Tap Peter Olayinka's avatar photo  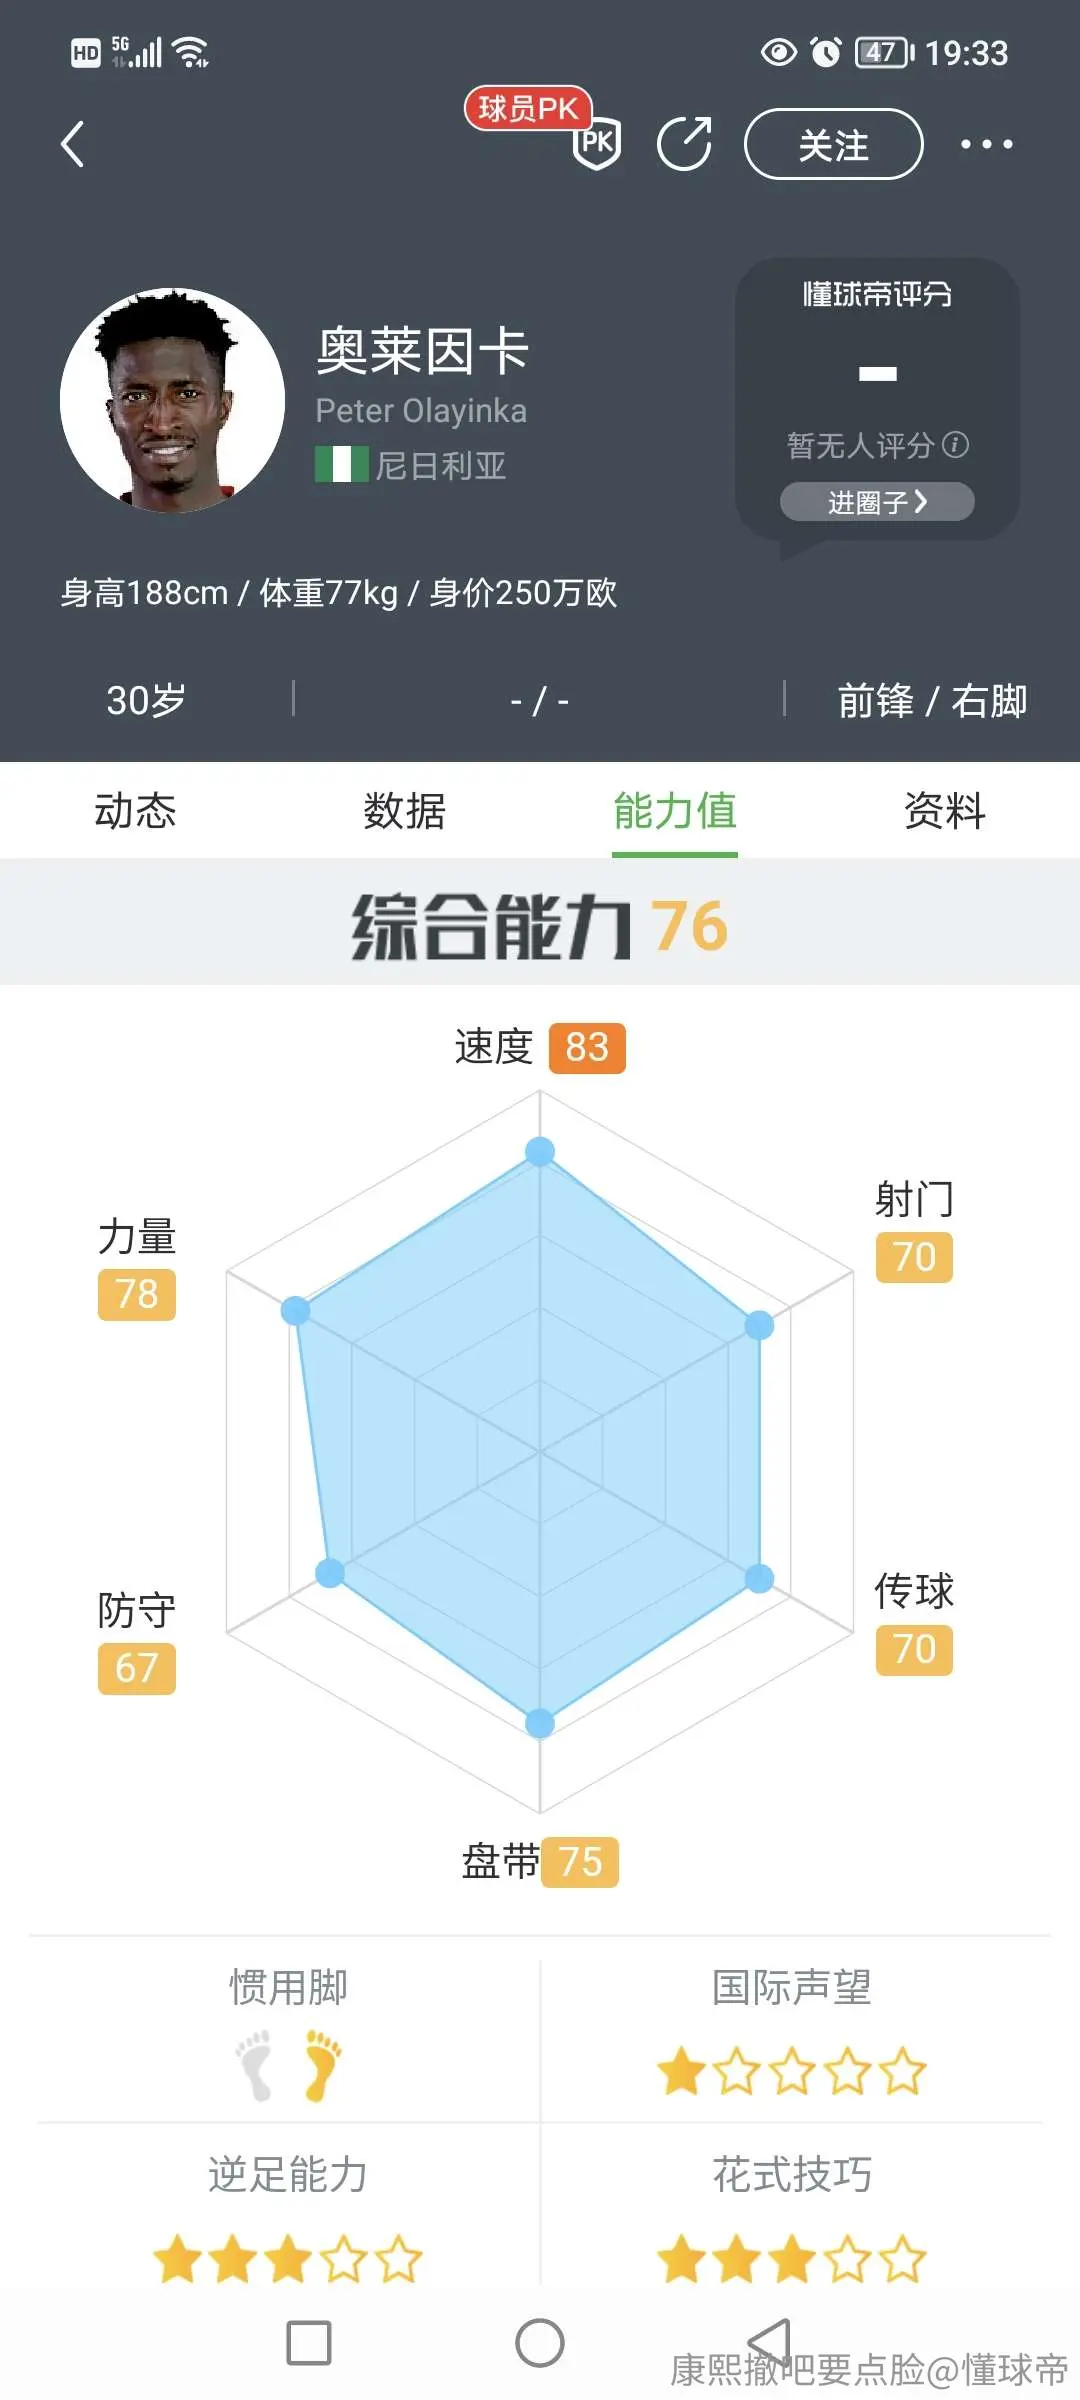172,400
